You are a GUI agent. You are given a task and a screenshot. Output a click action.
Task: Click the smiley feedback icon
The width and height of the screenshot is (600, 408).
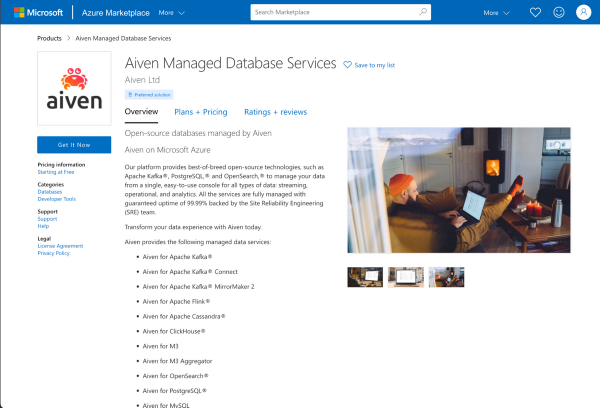click(559, 12)
